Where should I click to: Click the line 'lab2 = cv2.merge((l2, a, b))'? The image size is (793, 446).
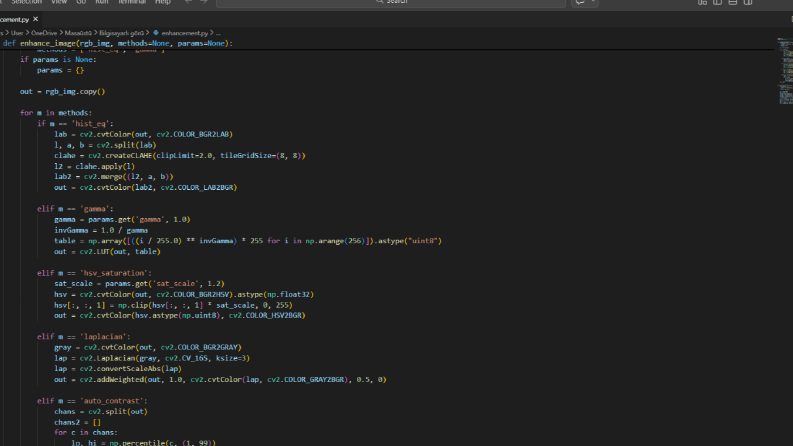pyautogui.click(x=114, y=176)
